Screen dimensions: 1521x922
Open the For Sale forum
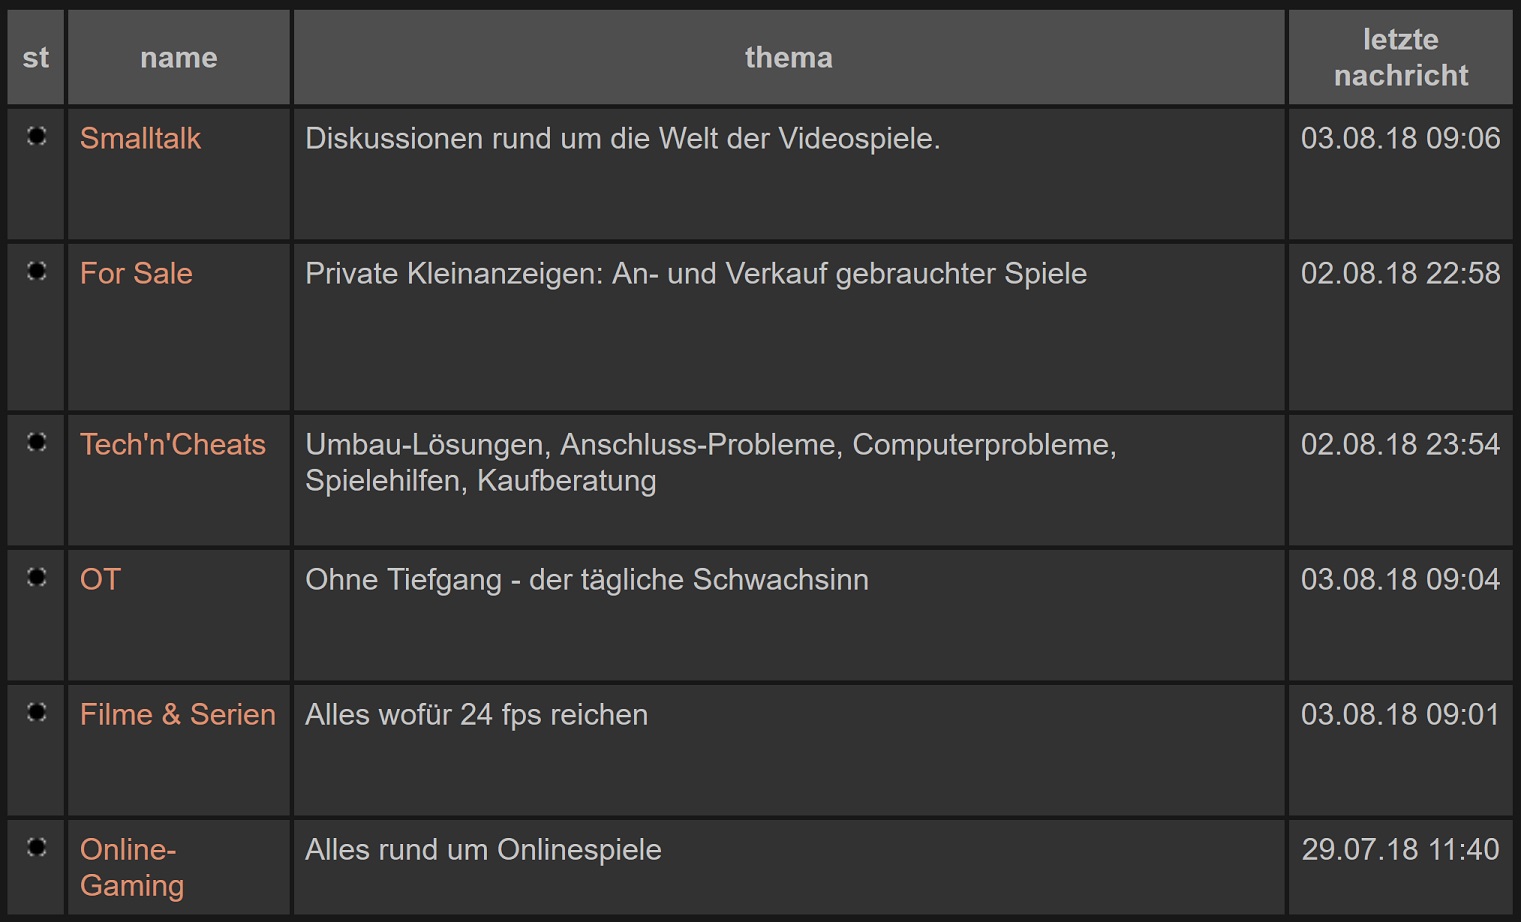[136, 273]
